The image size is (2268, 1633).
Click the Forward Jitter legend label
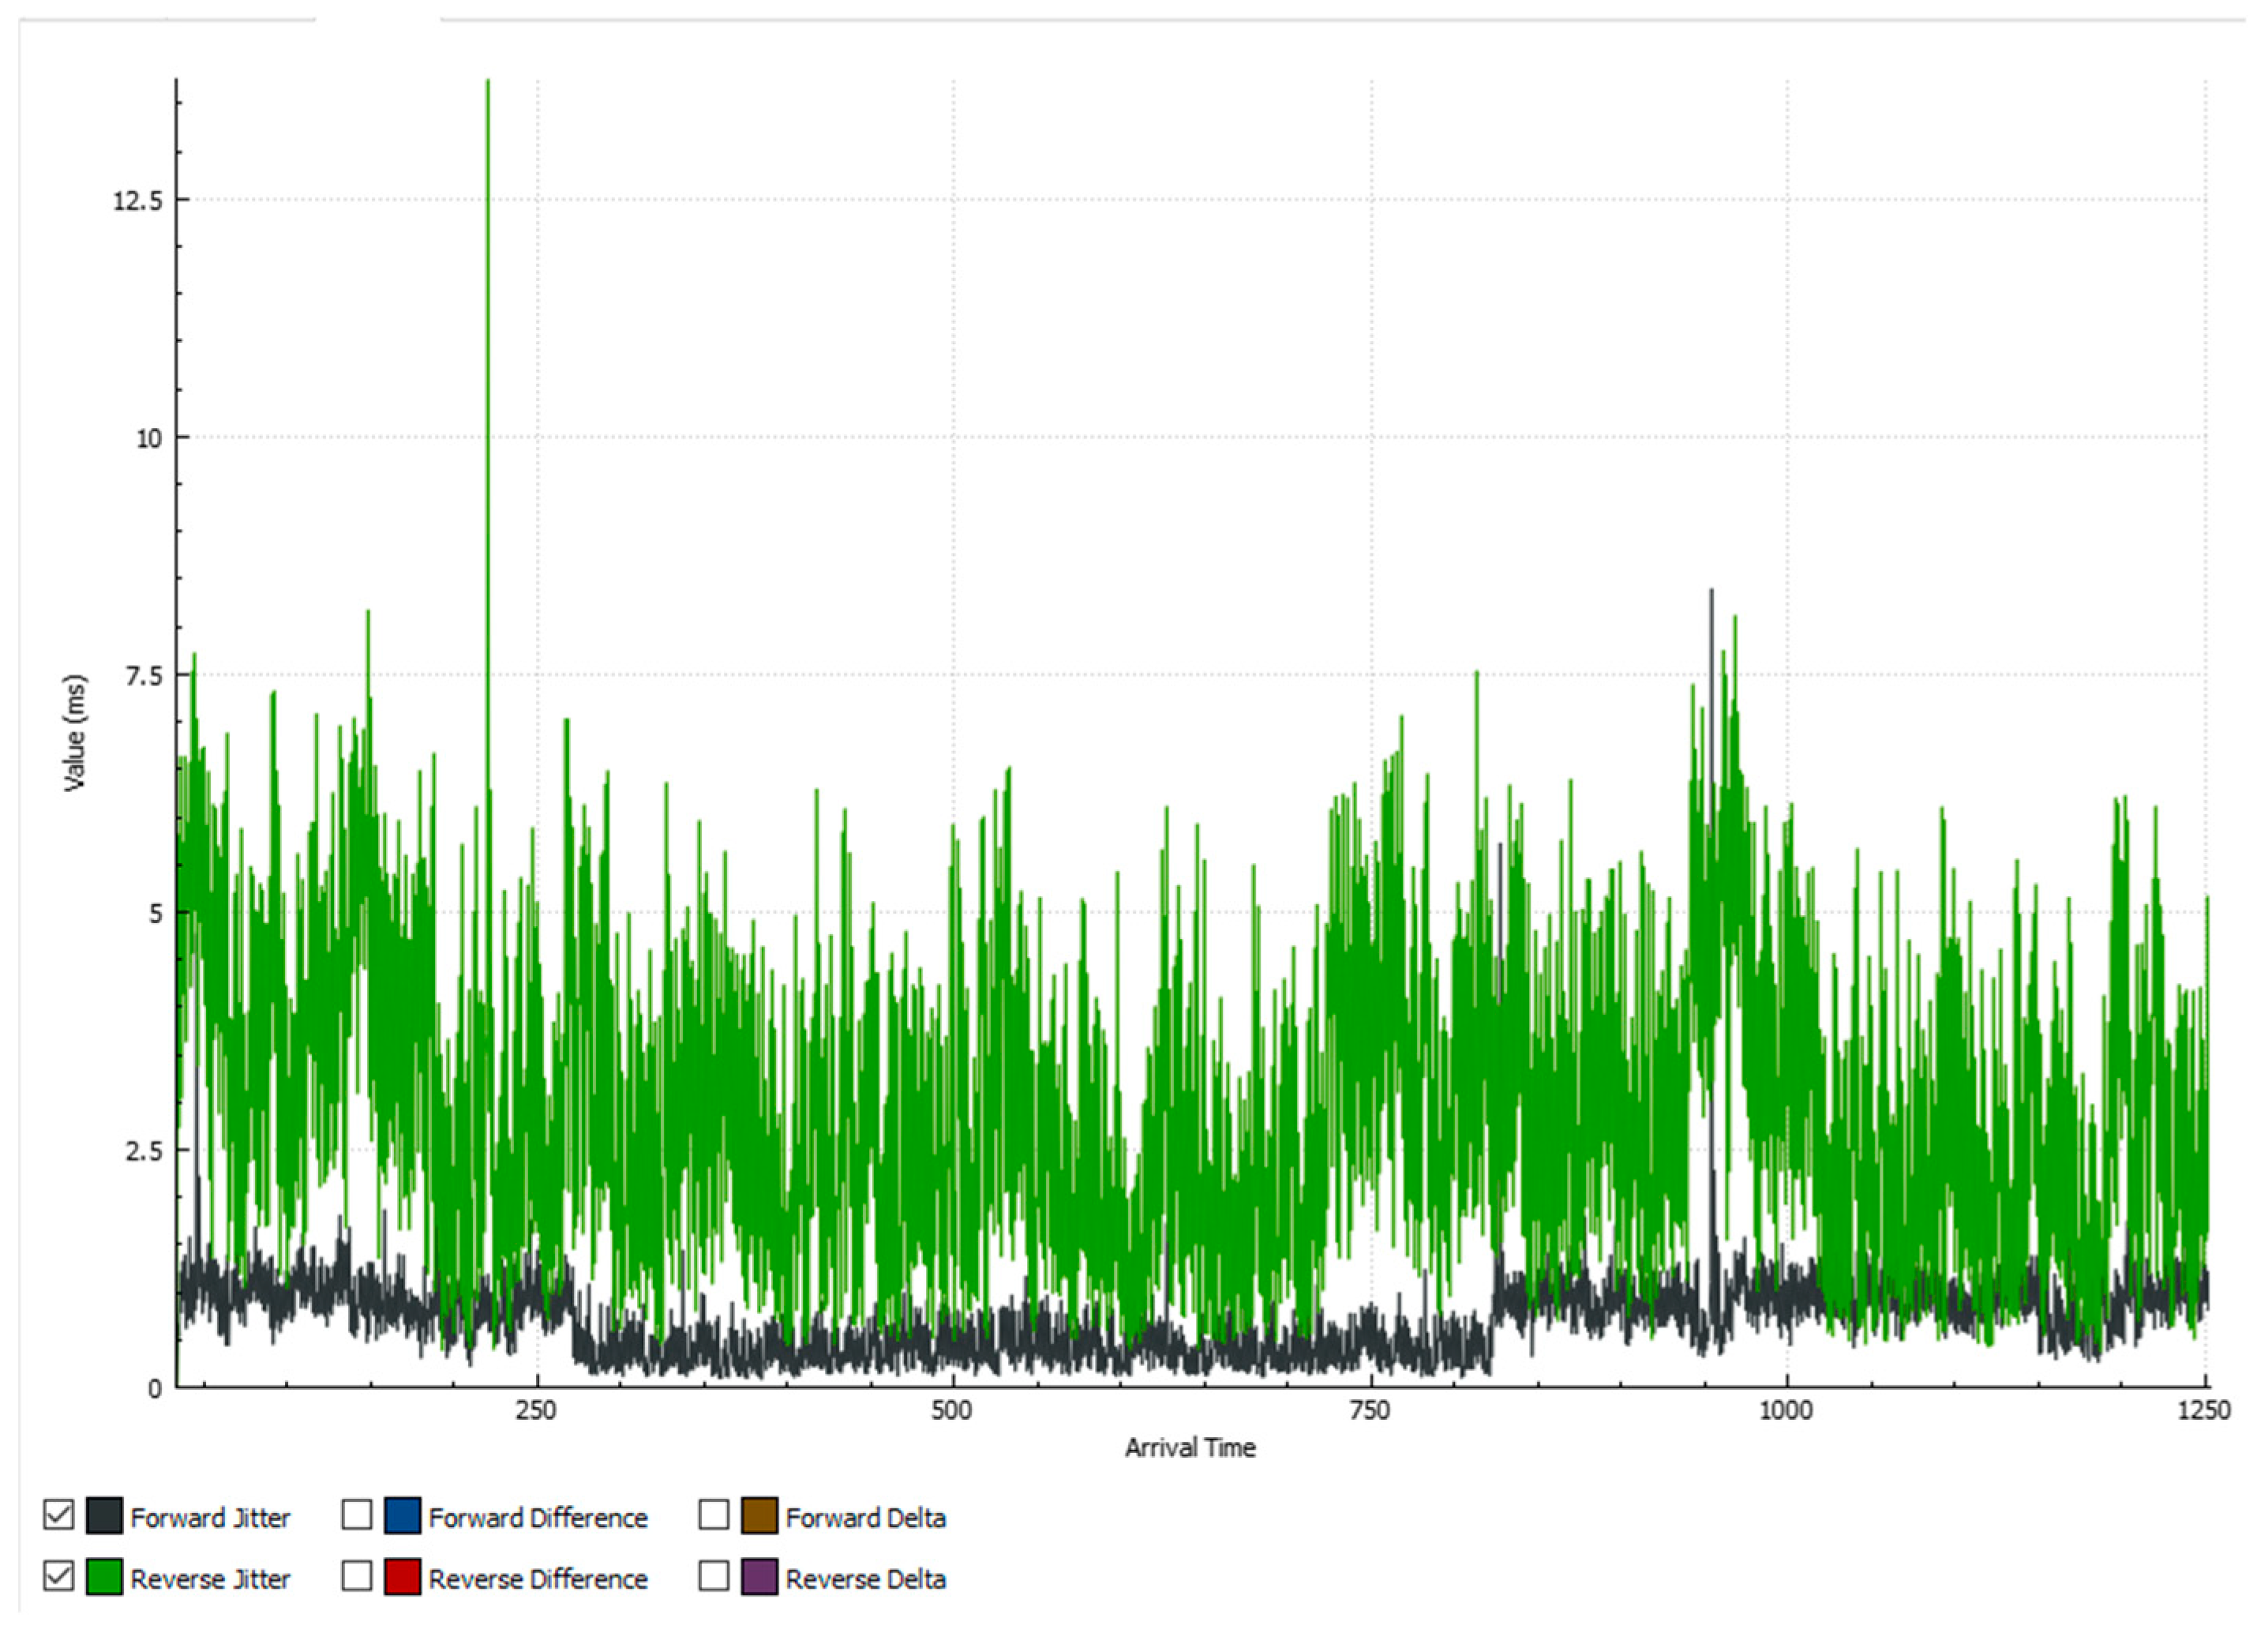(210, 1518)
